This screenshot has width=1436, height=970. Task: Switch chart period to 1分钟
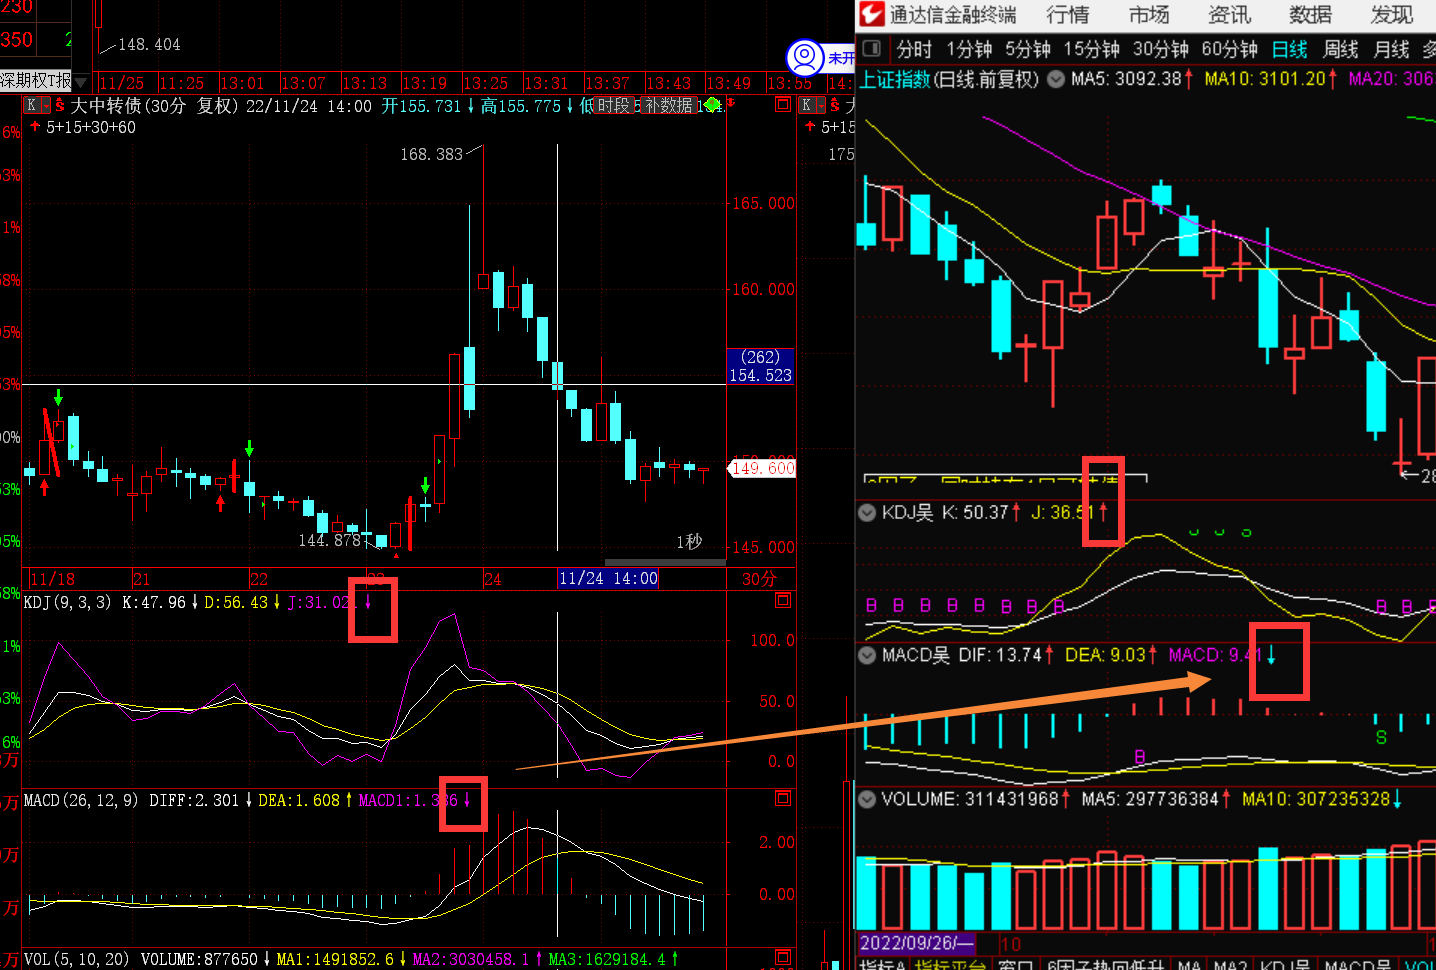968,49
